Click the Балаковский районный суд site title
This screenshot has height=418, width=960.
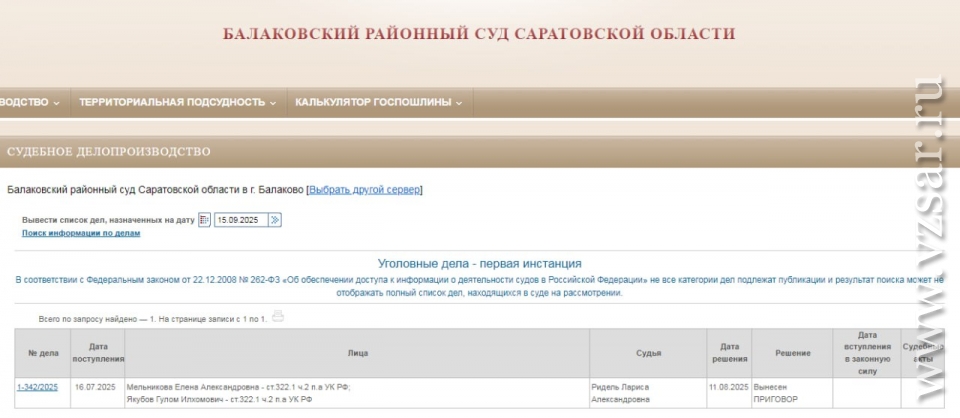(x=479, y=34)
